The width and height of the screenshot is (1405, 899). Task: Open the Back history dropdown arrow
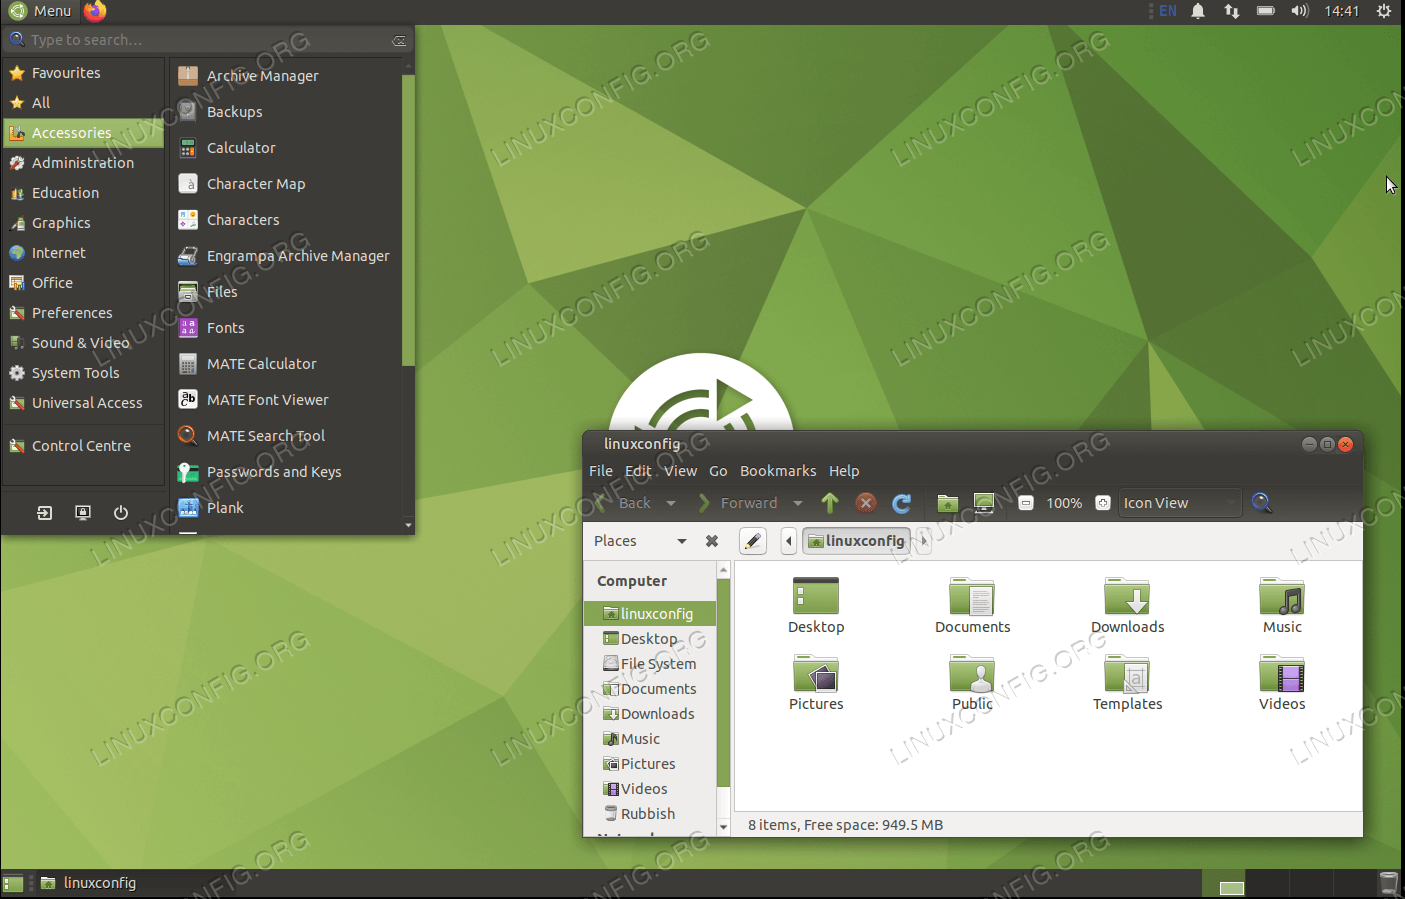click(x=671, y=503)
